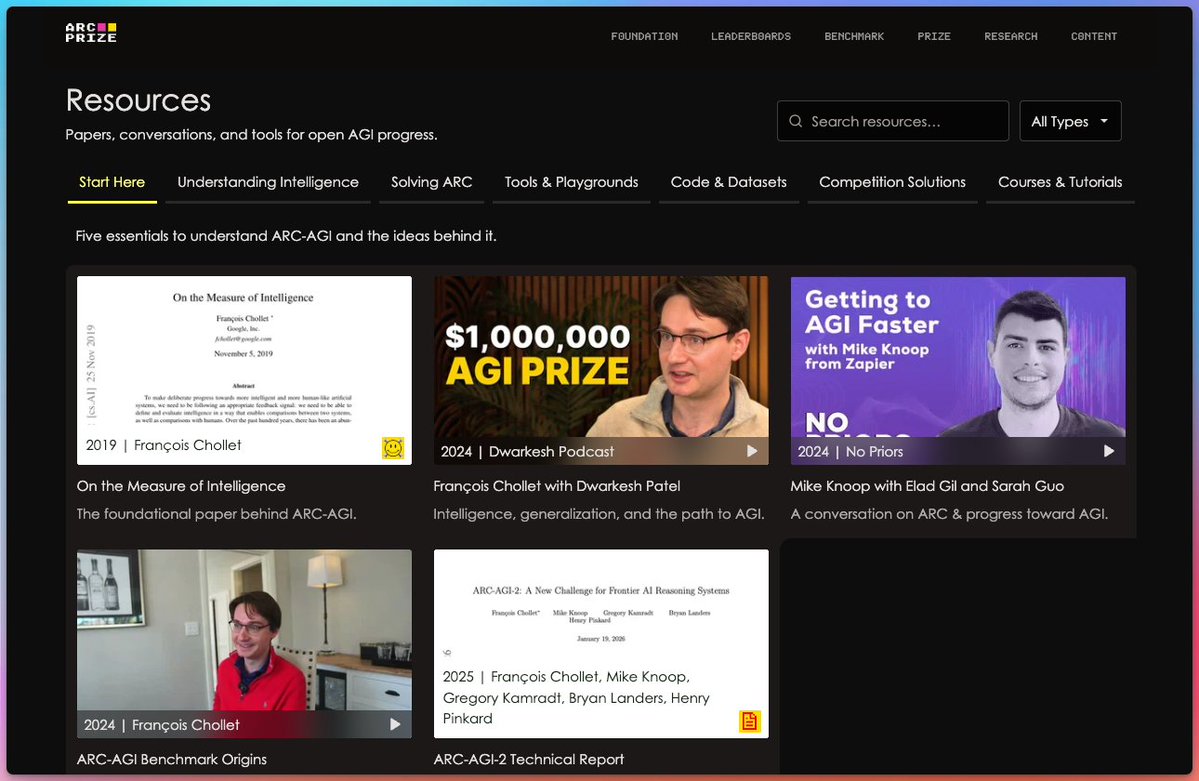Click the yellow smiley icon on the 2019 paper card
This screenshot has width=1199, height=781.
pos(393,448)
